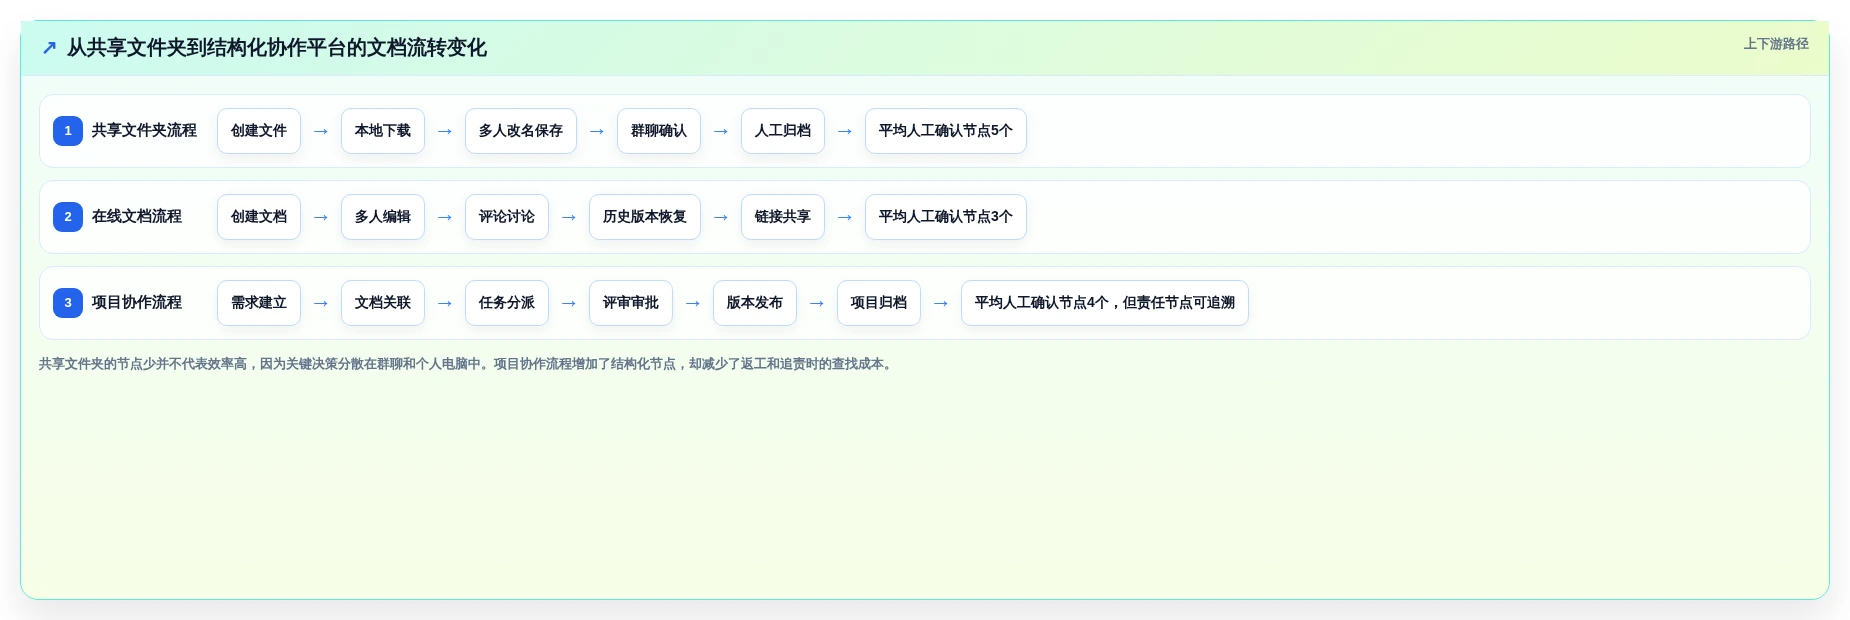Click the 评论讨论 step chip
Screen dimensions: 1850x620
pyautogui.click(x=507, y=217)
